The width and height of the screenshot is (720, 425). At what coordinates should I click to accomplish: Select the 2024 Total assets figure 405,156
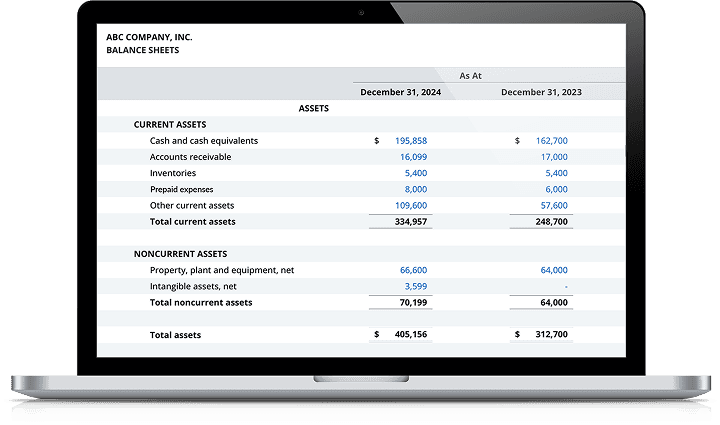(x=411, y=335)
